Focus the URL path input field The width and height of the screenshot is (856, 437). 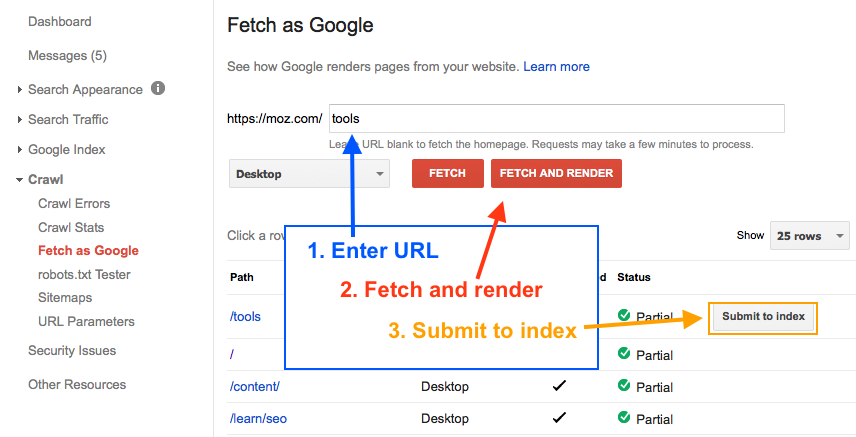556,118
